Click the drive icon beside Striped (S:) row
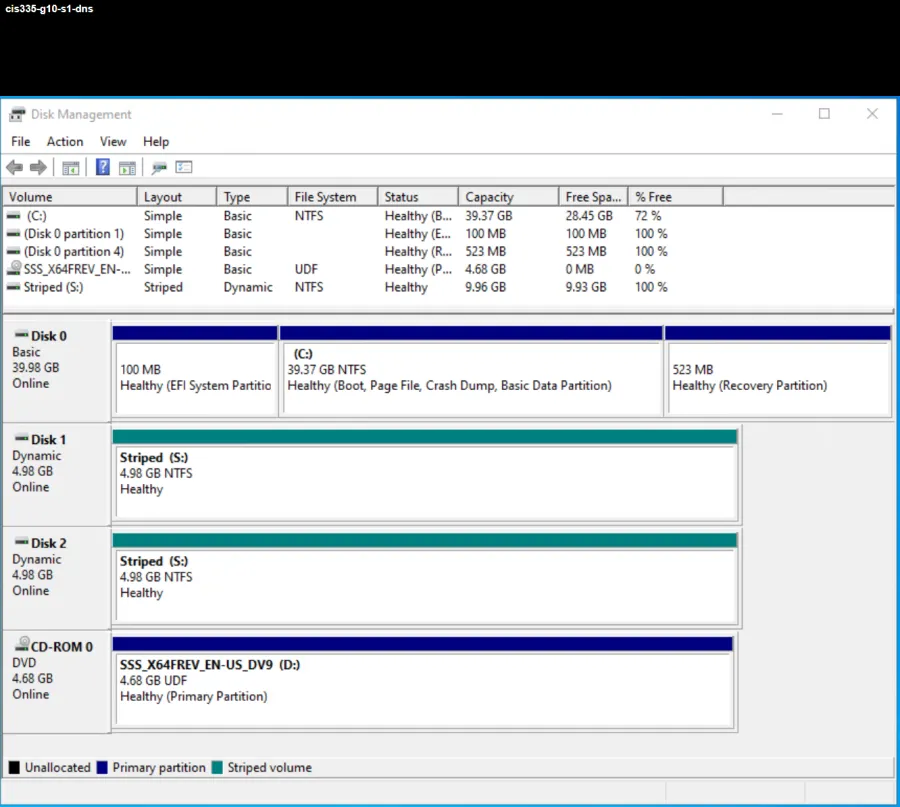900x807 pixels. 13,287
